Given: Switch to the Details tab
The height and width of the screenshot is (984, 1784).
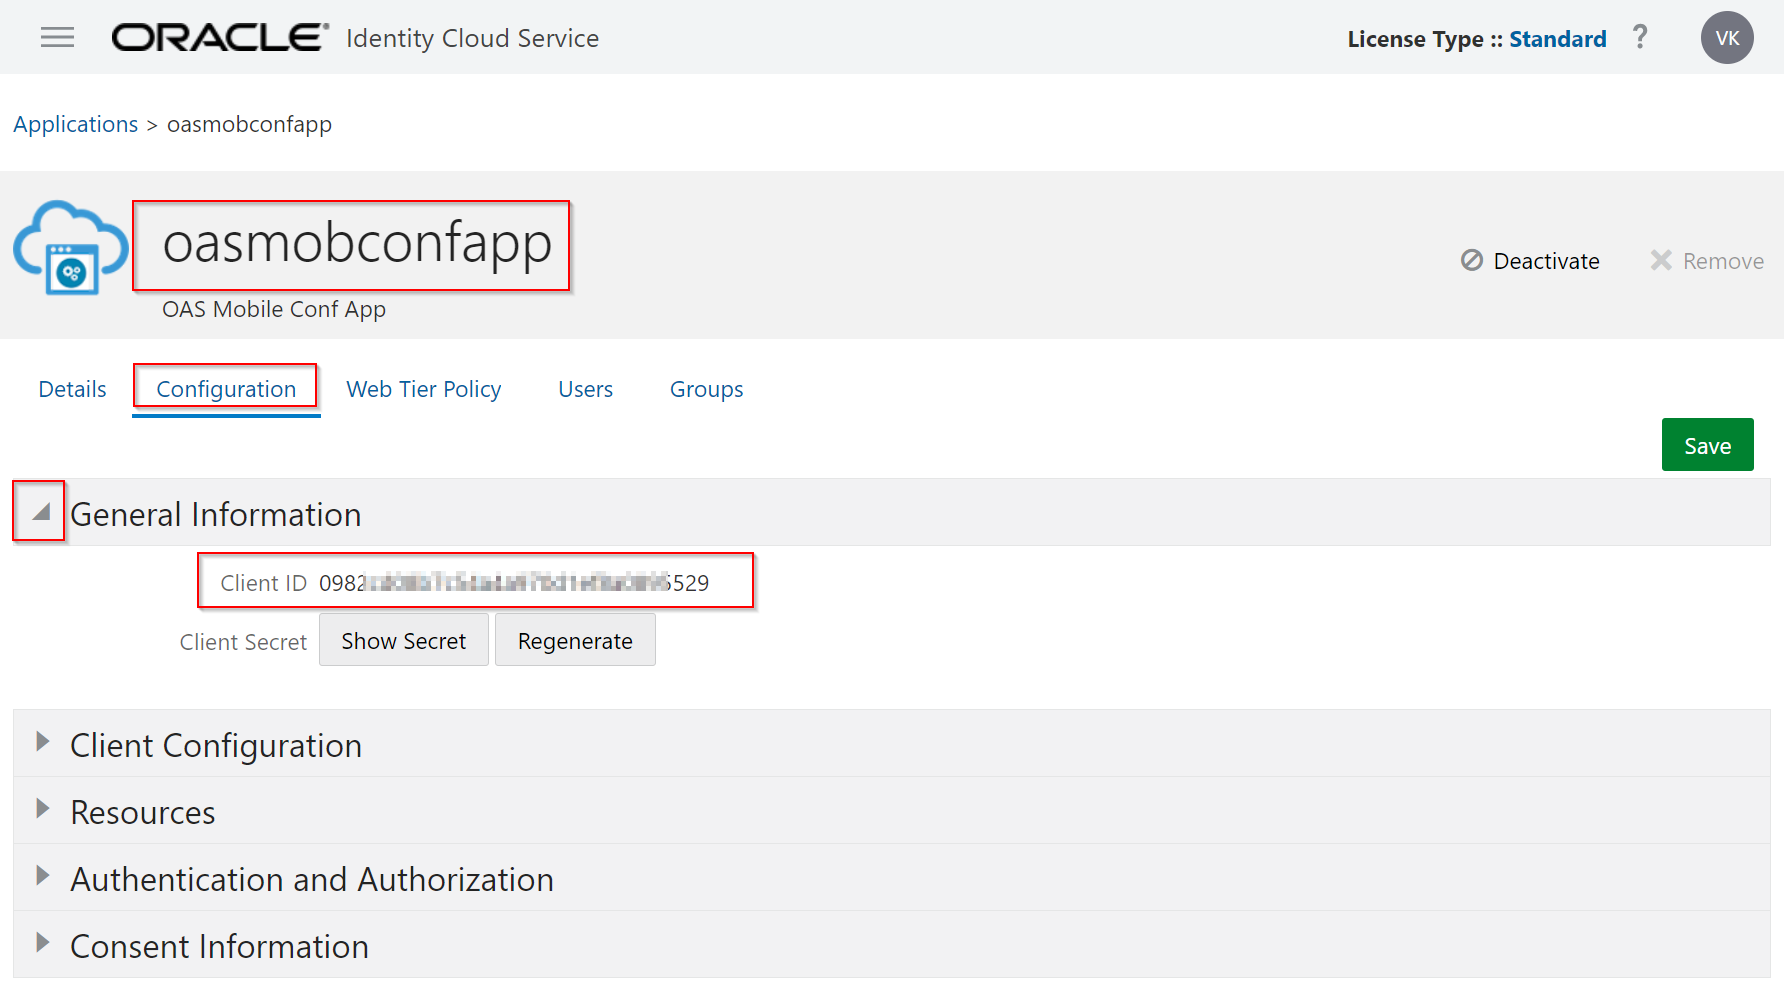Looking at the screenshot, I should [72, 389].
